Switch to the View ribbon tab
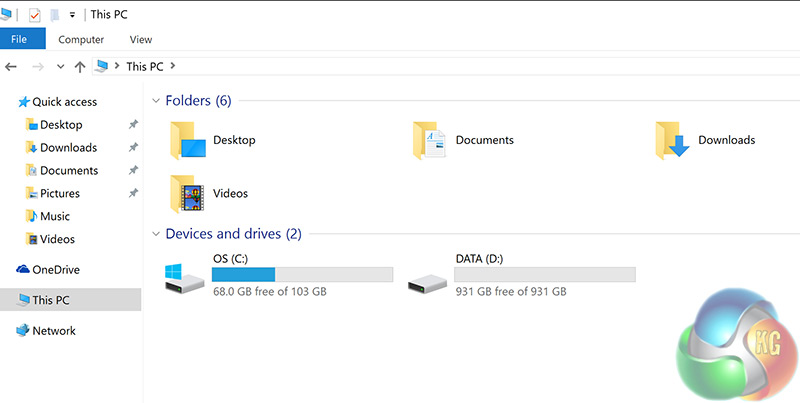 141,40
